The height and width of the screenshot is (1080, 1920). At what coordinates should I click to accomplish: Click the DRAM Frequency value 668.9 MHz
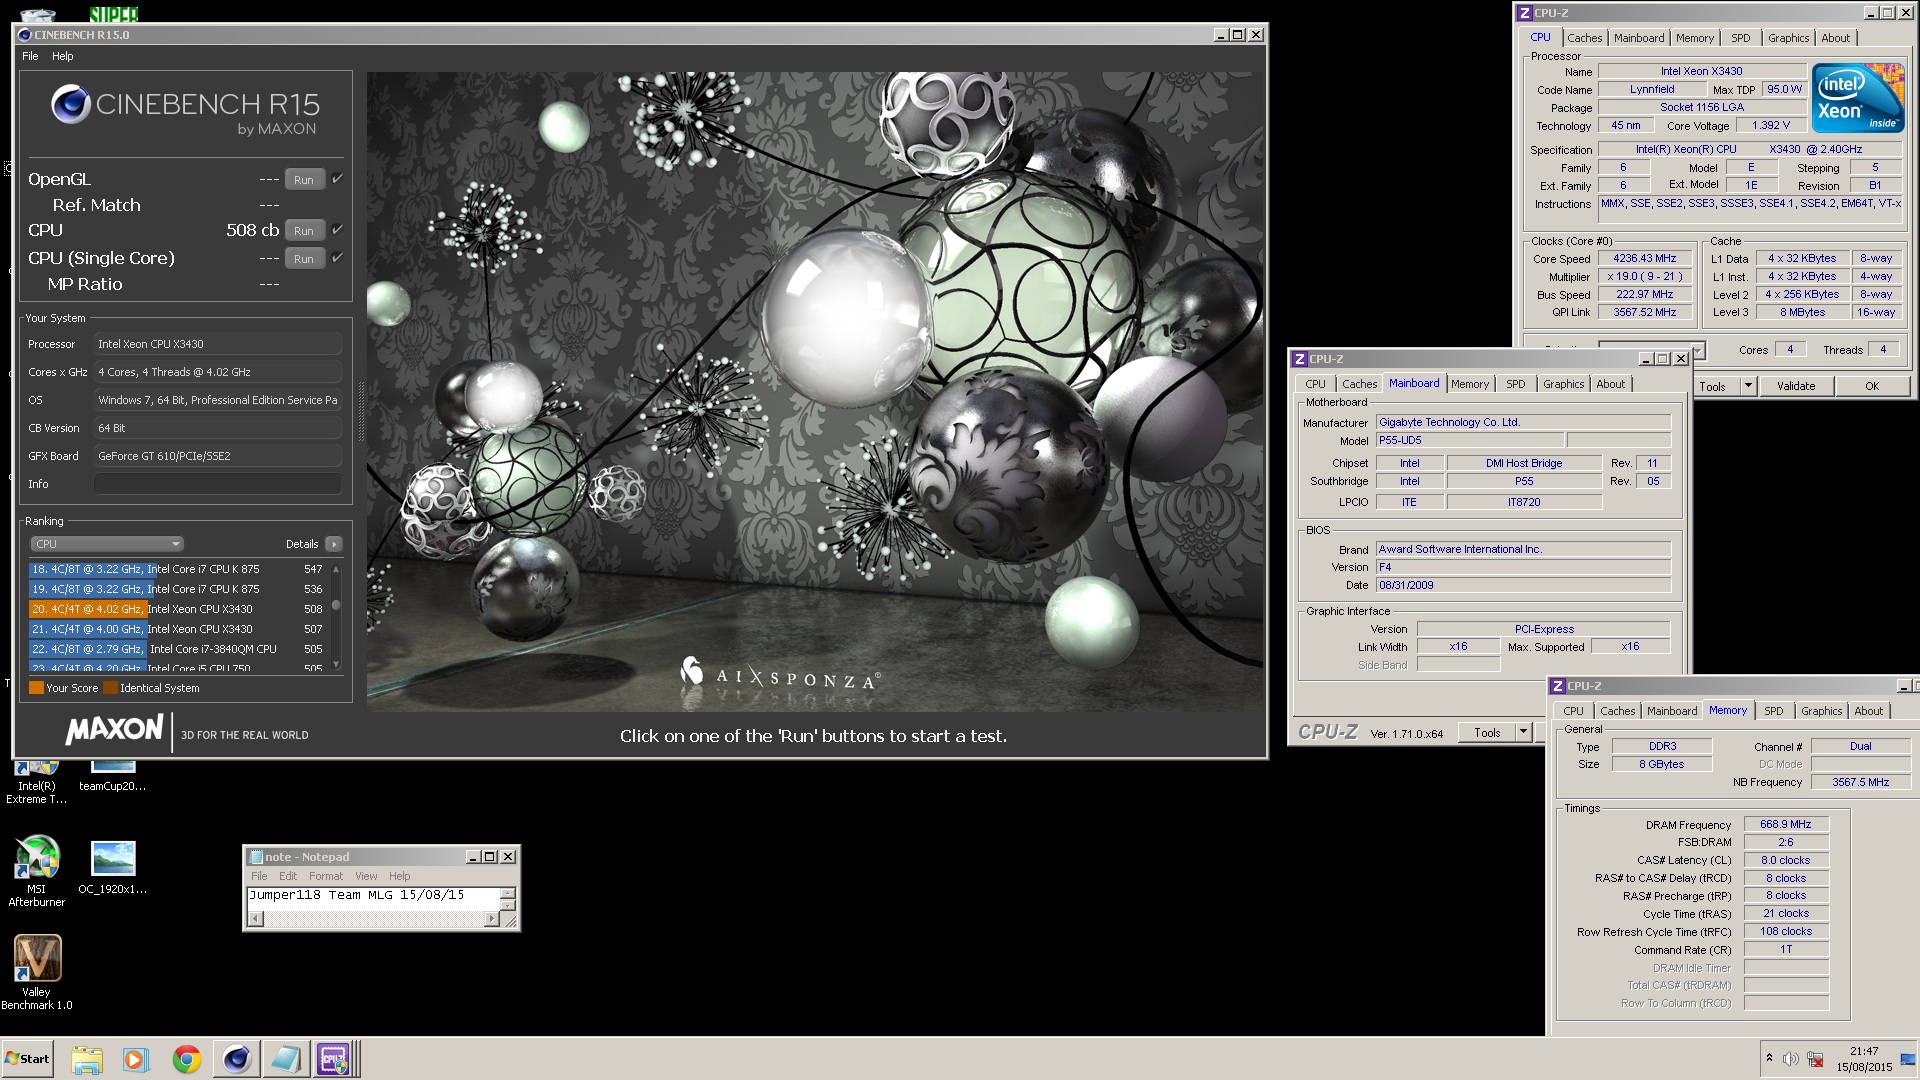(x=1786, y=824)
